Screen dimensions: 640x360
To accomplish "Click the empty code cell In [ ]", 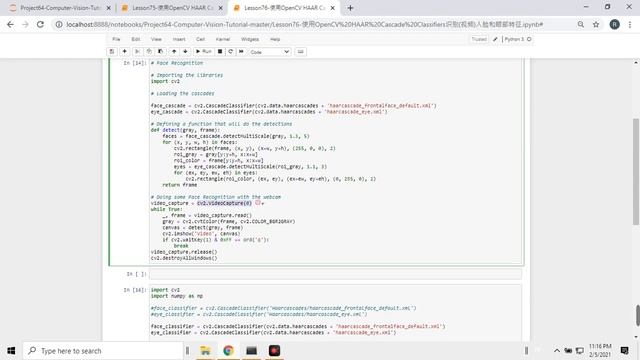I will 335,274.
